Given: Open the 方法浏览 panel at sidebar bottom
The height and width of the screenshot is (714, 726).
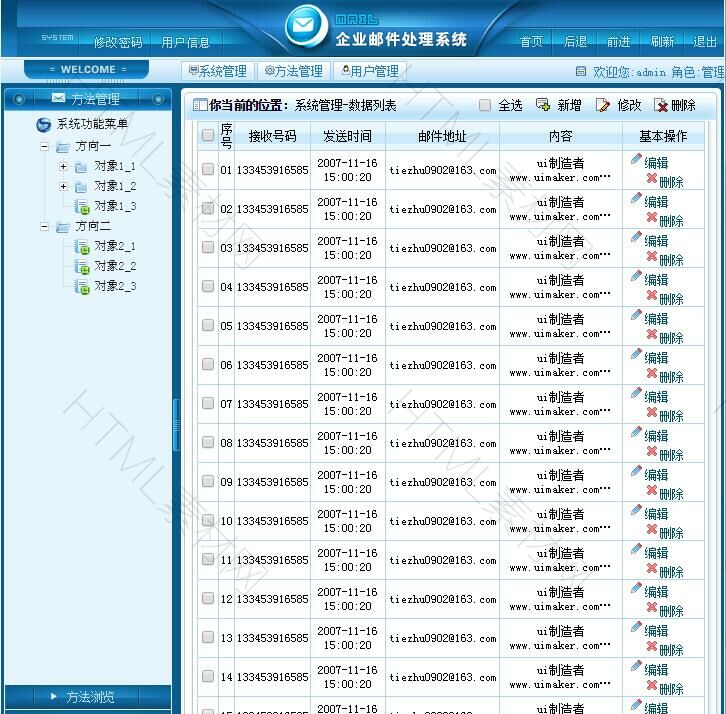Looking at the screenshot, I should (x=86, y=697).
